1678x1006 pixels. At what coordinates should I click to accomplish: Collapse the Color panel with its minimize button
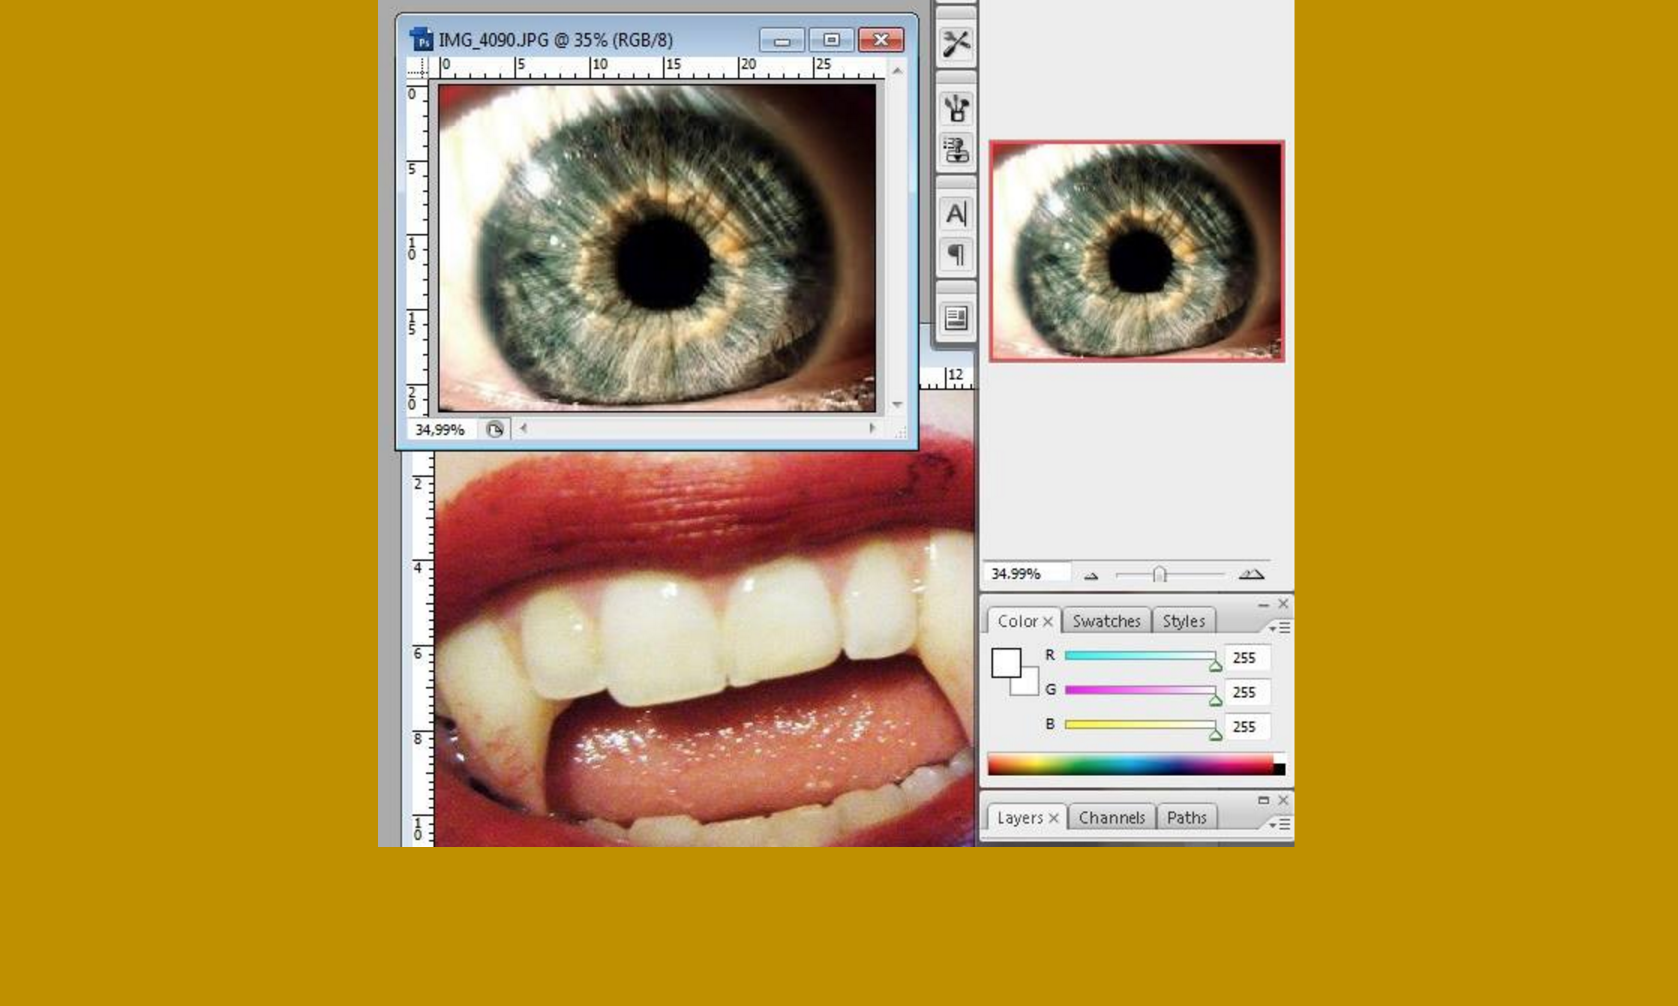[1264, 604]
